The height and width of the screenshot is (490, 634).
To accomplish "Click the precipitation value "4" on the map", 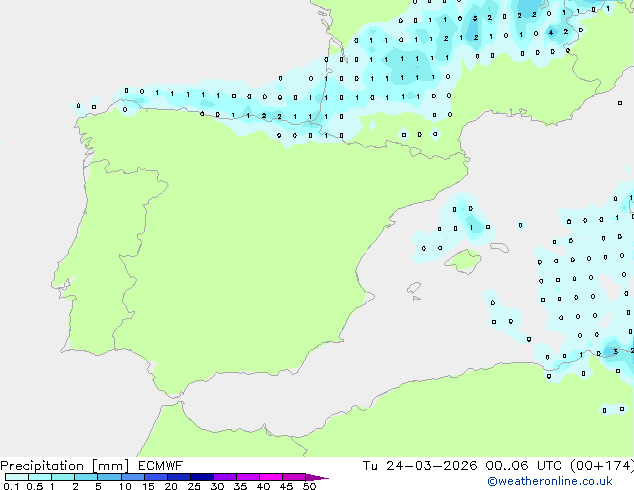I will (x=551, y=32).
